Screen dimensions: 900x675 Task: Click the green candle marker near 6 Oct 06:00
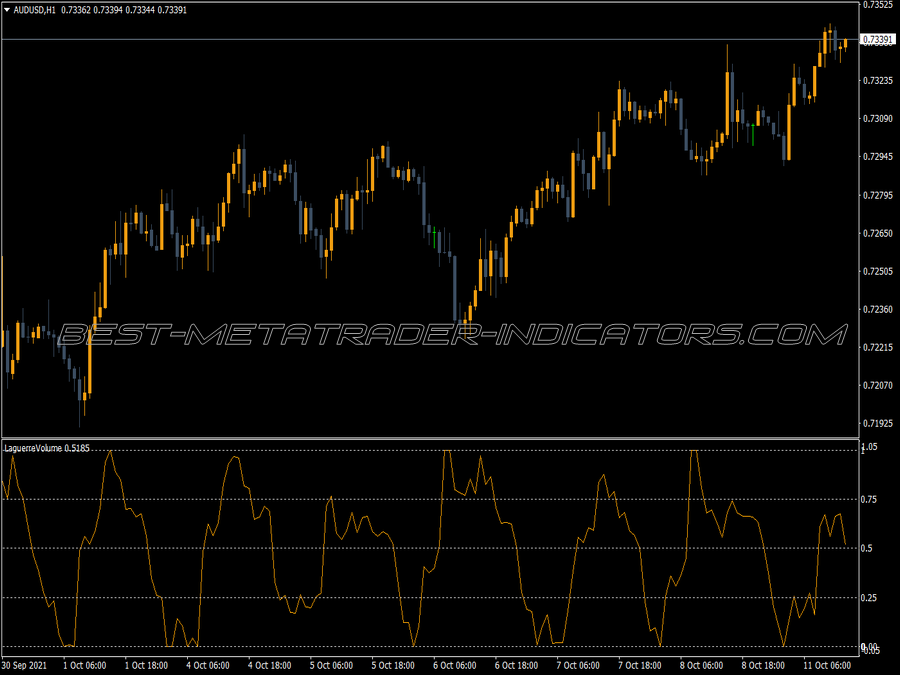[x=435, y=238]
